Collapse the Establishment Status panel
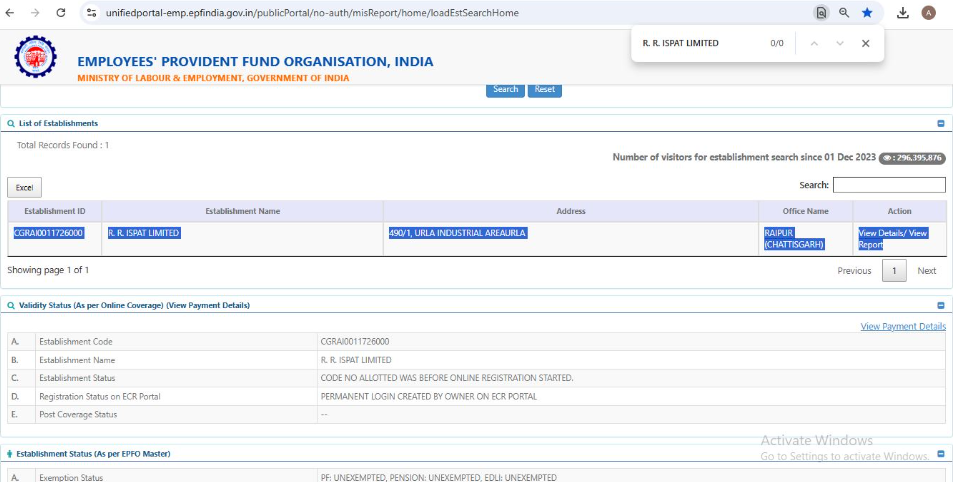This screenshot has width=953, height=482. [941, 454]
